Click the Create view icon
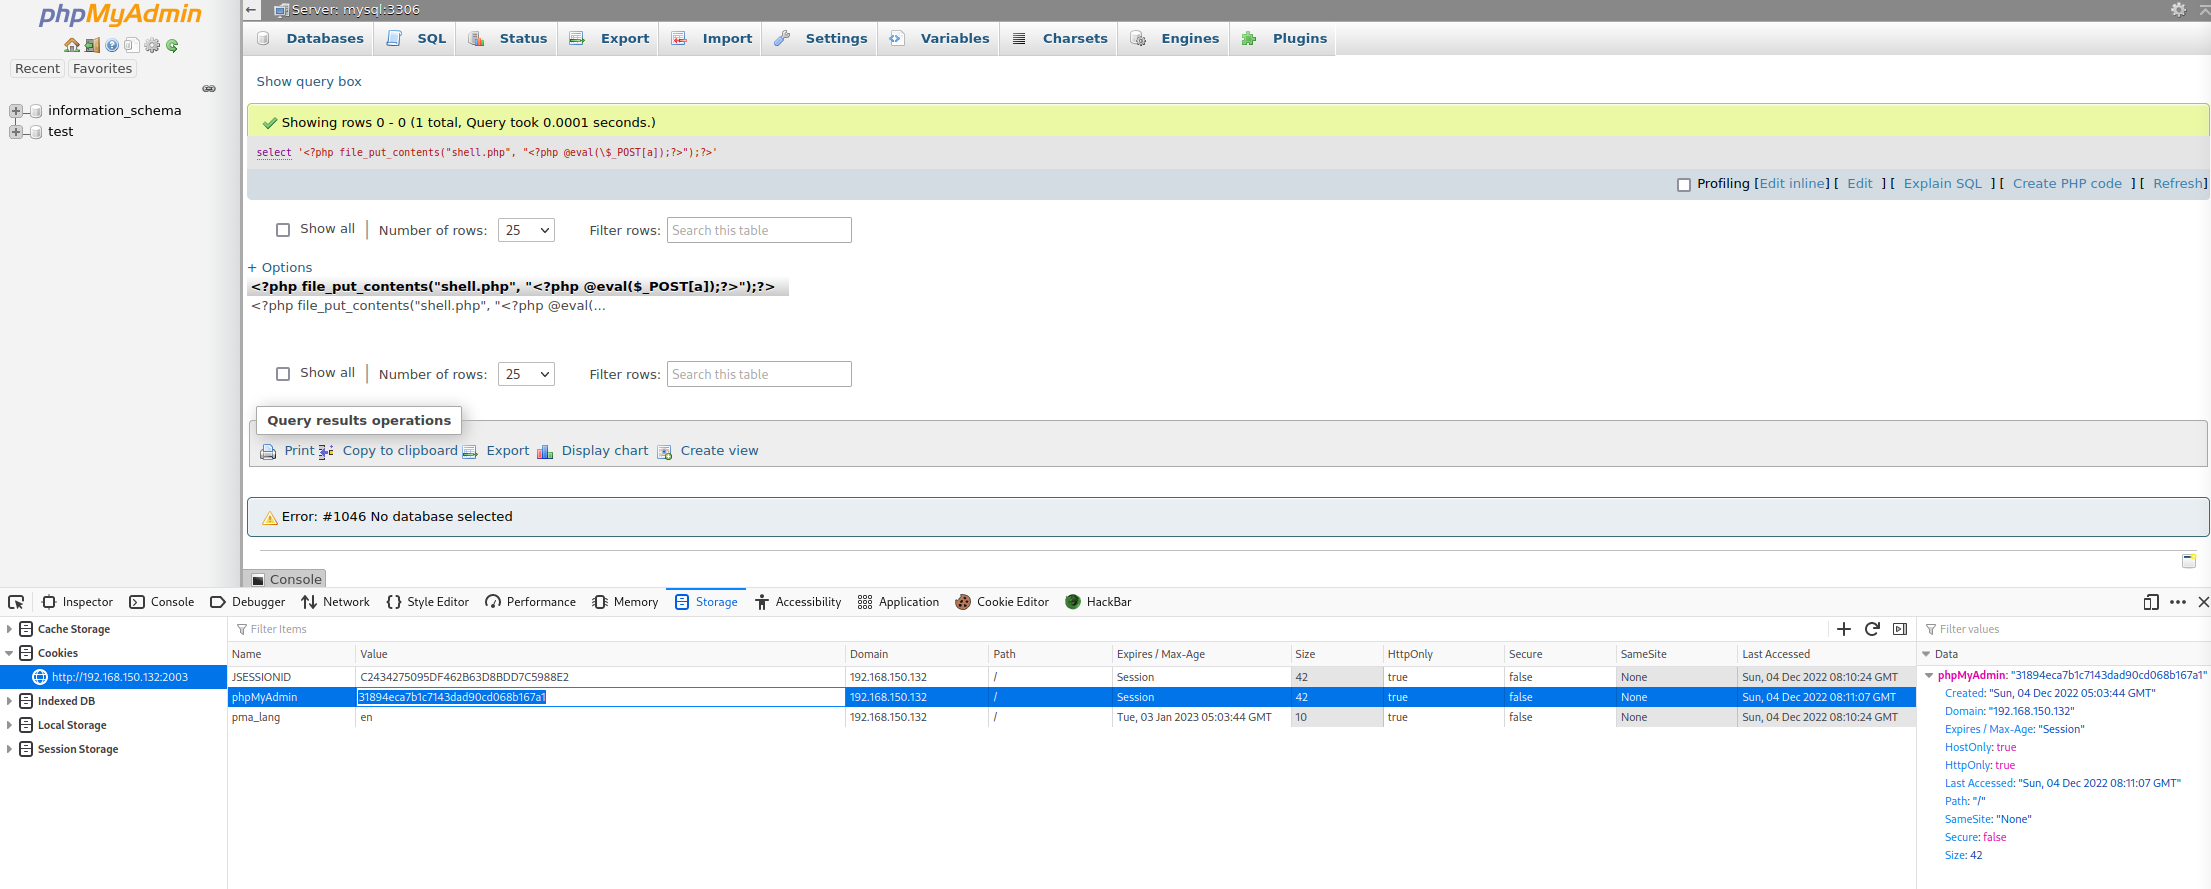This screenshot has height=889, width=2211. point(664,452)
